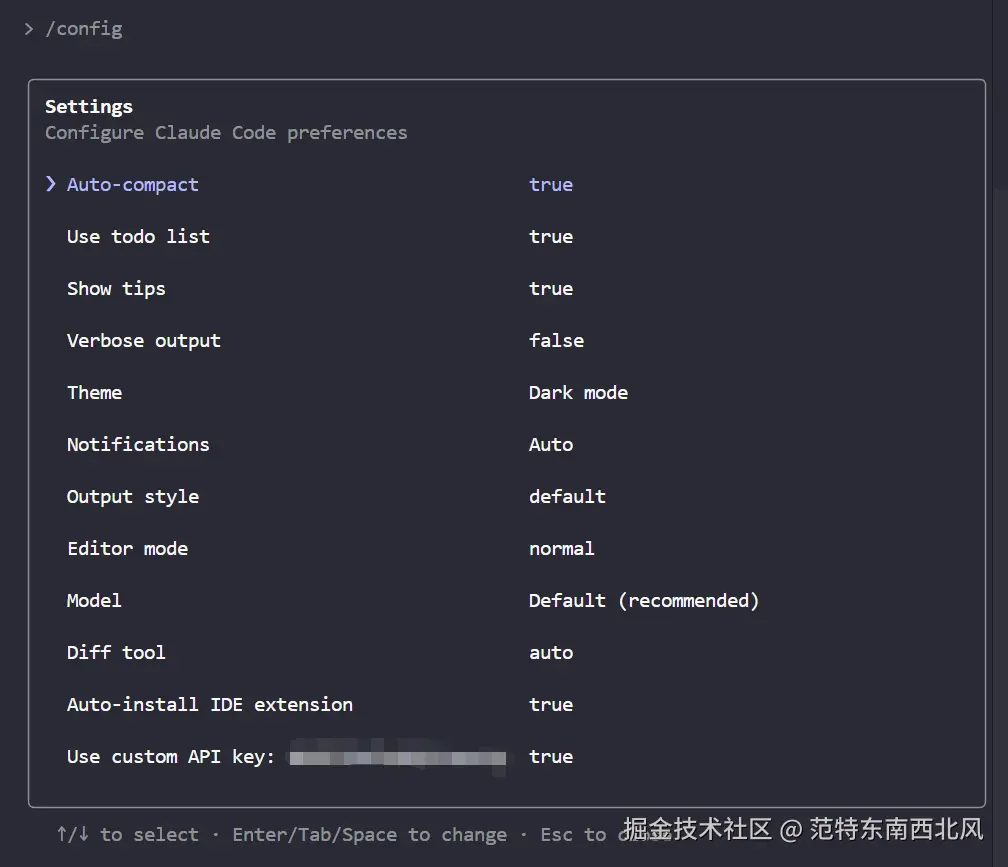Change Output style from default
Screen dimensions: 1008x867
pyautogui.click(x=132, y=496)
